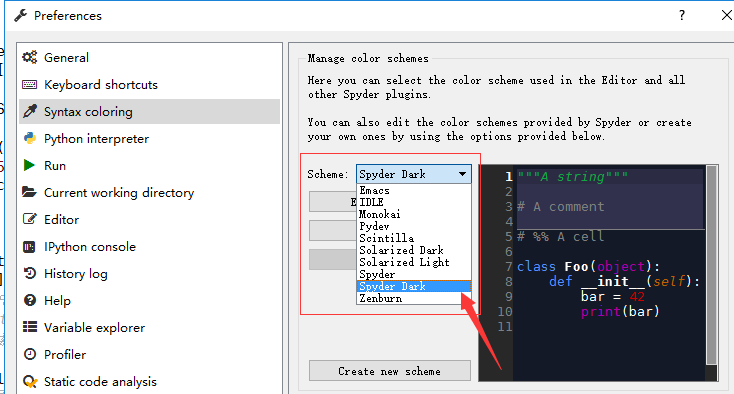The image size is (734, 394).
Task: Click the Create new scheme button
Action: (389, 371)
